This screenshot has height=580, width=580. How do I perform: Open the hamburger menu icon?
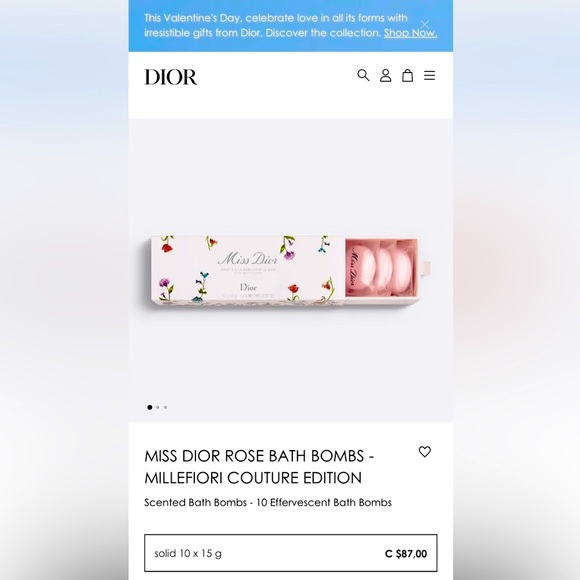tap(429, 75)
